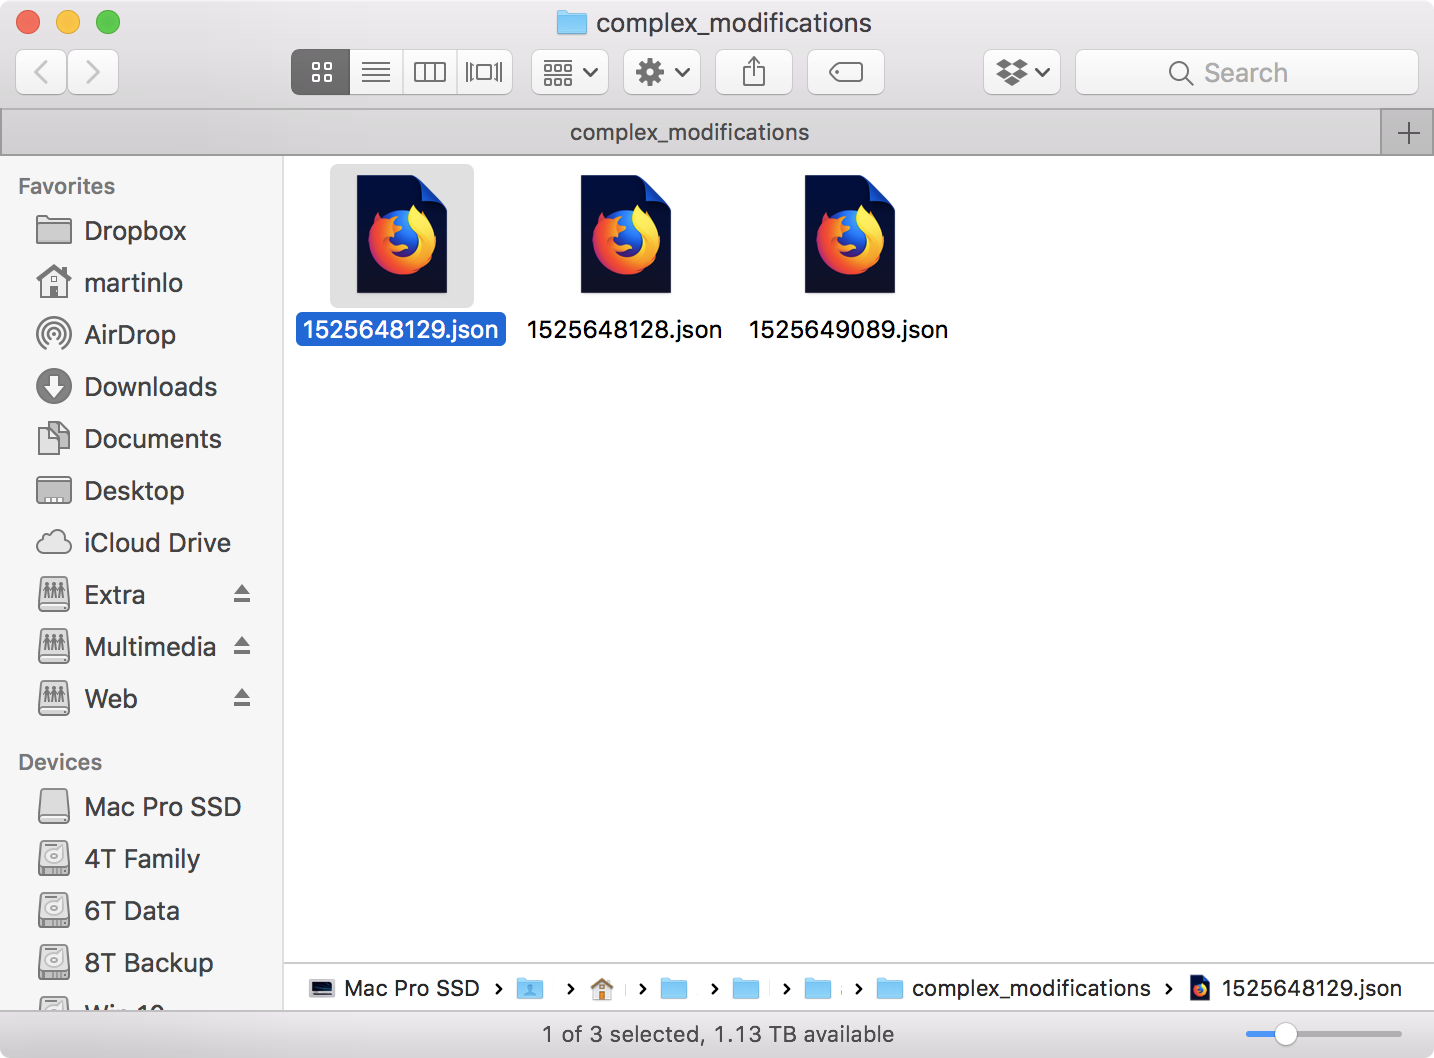
Task: Click the 1525649089.json file name label
Action: coord(849,330)
